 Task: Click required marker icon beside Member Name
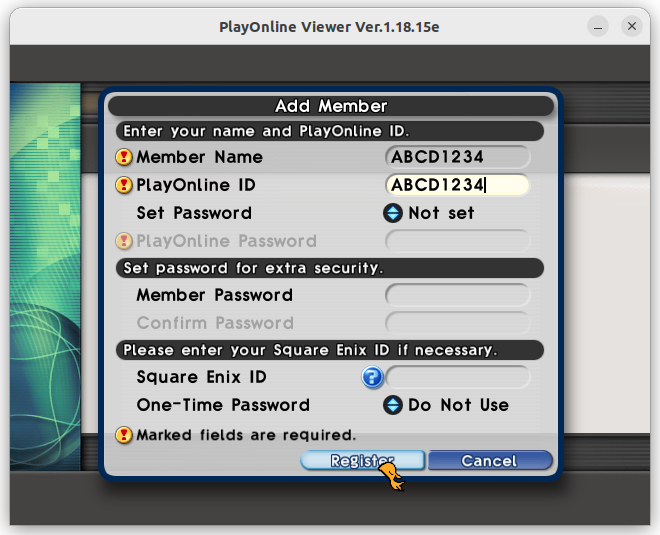(x=124, y=157)
